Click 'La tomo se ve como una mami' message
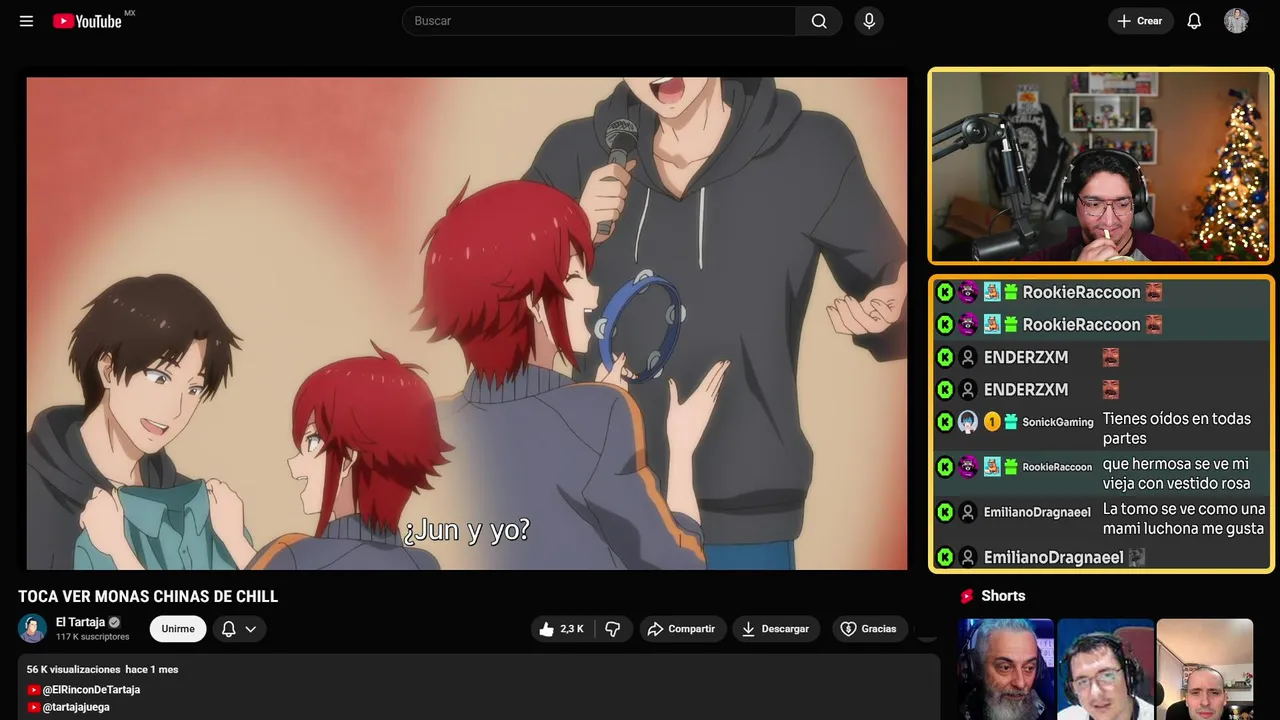This screenshot has width=1280, height=720. (x=1184, y=518)
